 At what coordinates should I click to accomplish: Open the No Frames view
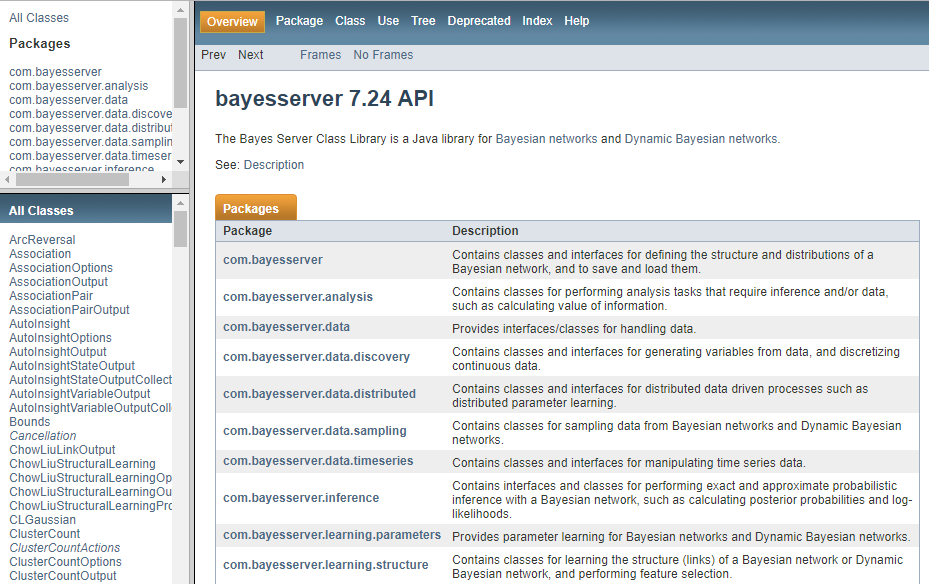(382, 54)
